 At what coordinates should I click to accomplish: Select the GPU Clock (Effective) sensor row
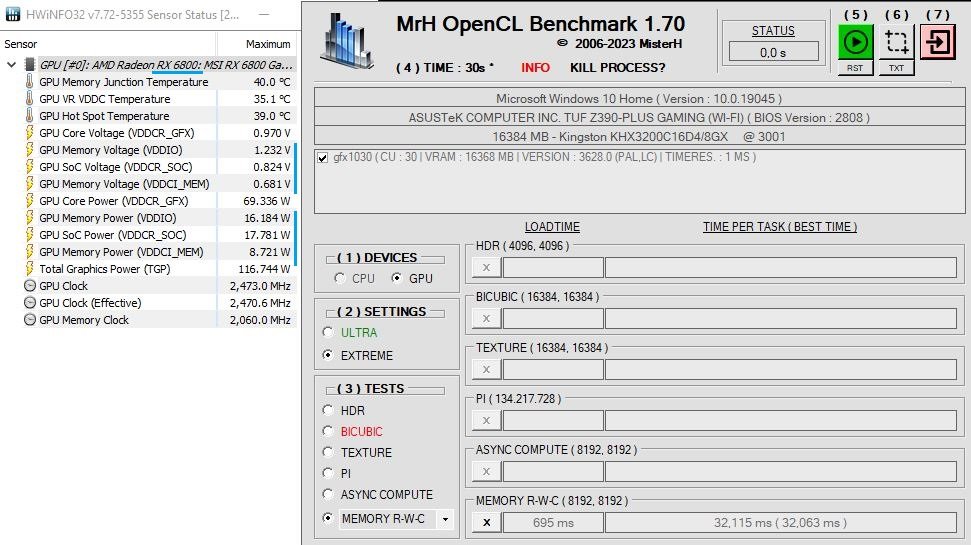(x=160, y=303)
